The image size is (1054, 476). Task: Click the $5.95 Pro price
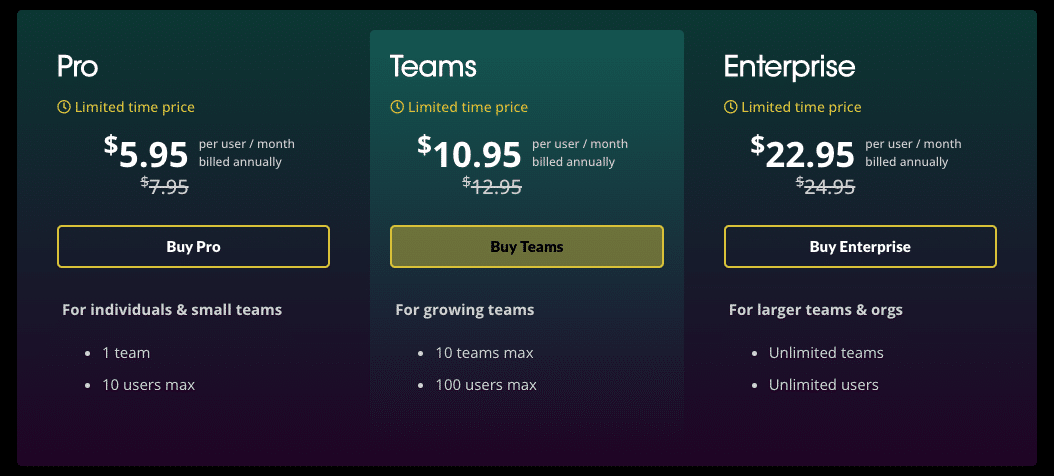pyautogui.click(x=146, y=153)
